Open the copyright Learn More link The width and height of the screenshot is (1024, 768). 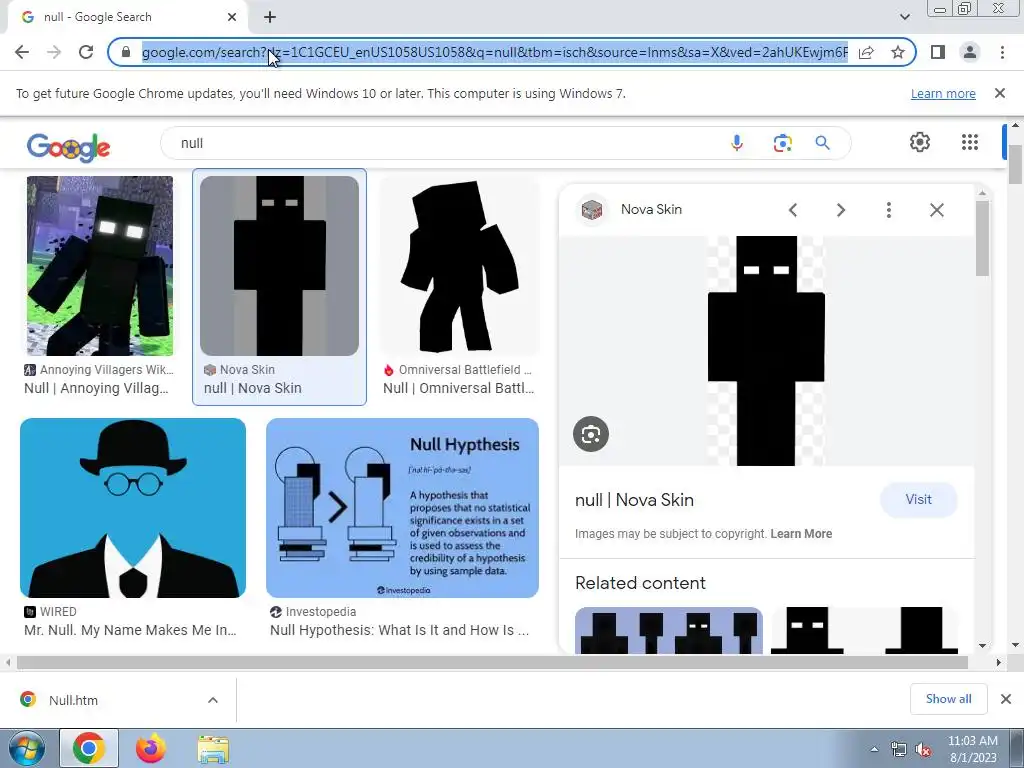tap(801, 534)
